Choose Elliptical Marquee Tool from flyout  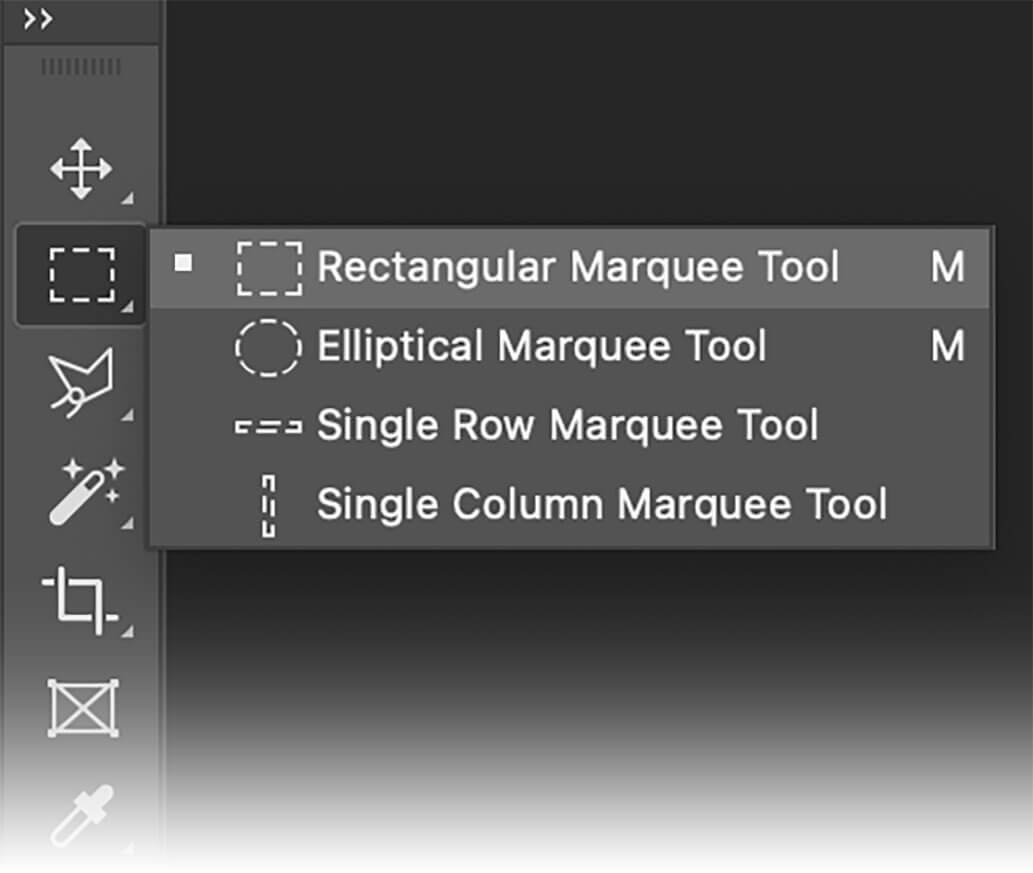541,347
